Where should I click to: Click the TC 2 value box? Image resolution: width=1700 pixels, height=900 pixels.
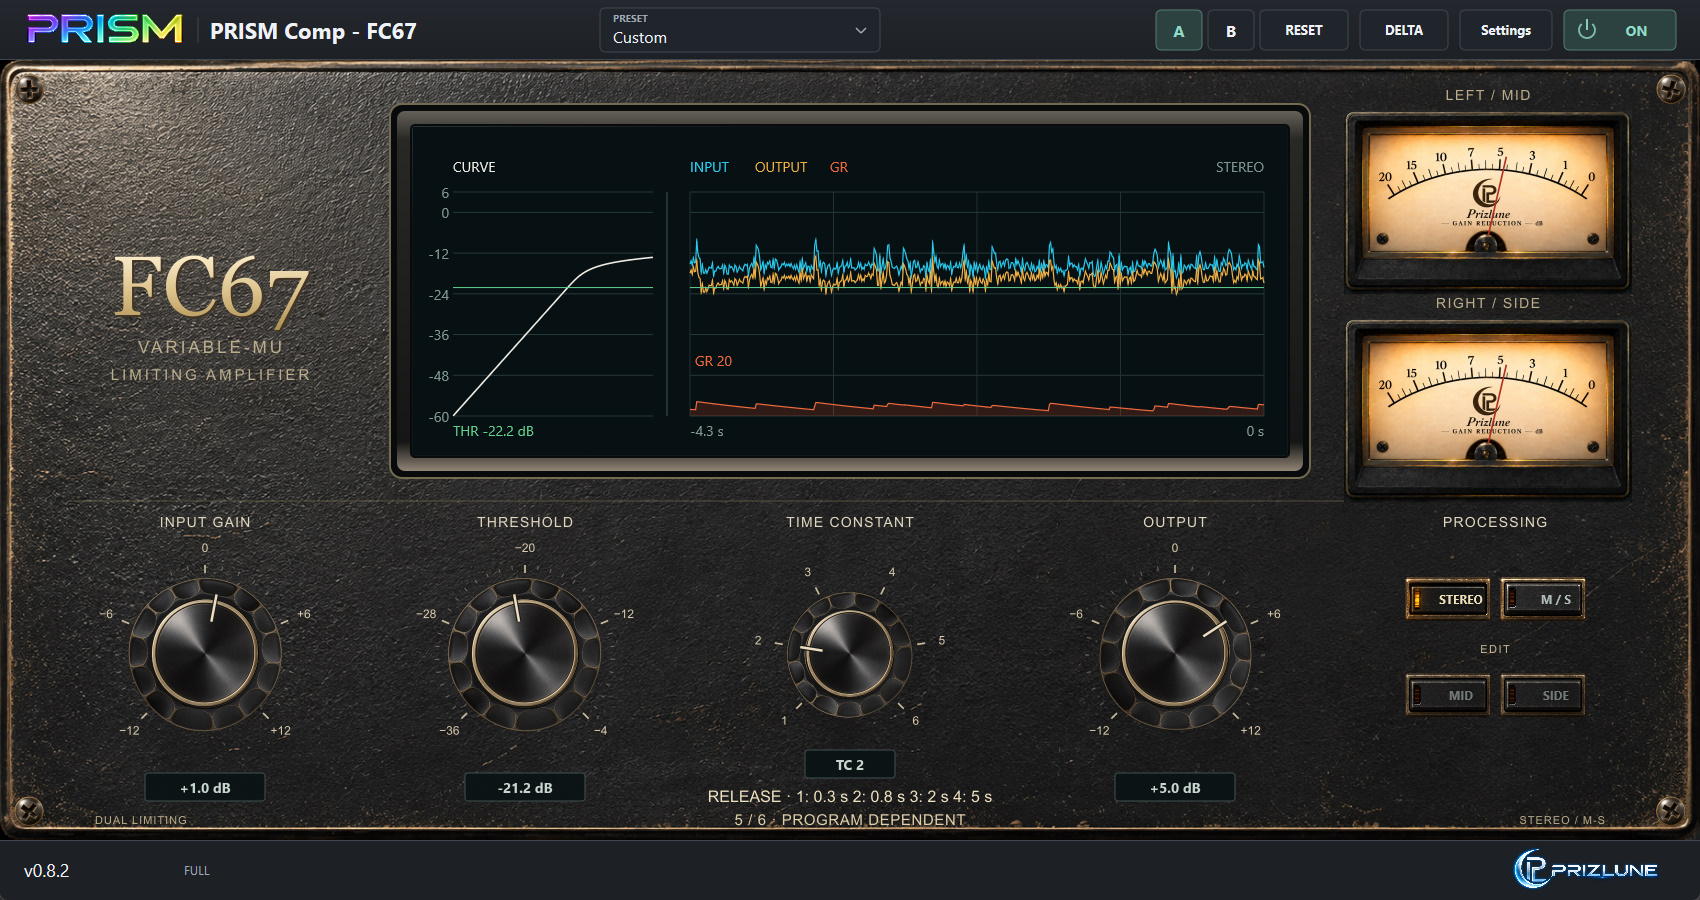coord(850,764)
